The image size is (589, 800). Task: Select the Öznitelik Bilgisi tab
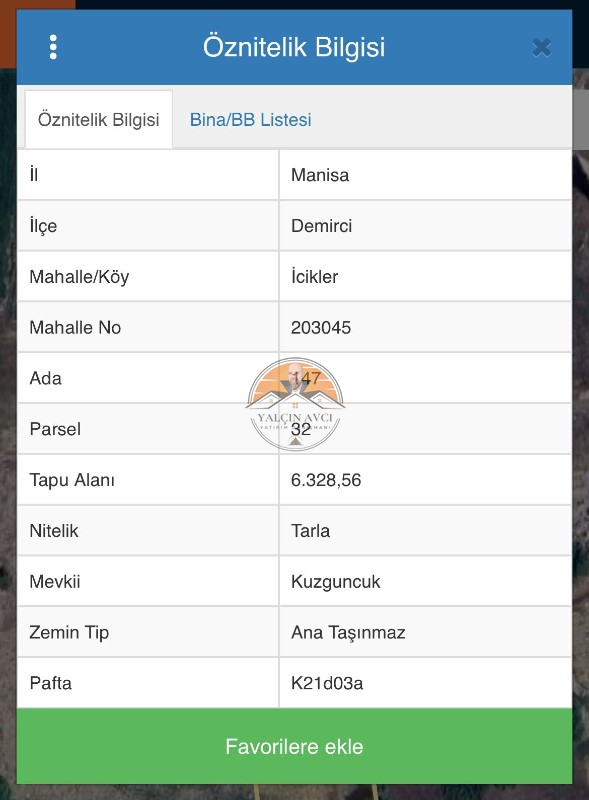click(99, 120)
